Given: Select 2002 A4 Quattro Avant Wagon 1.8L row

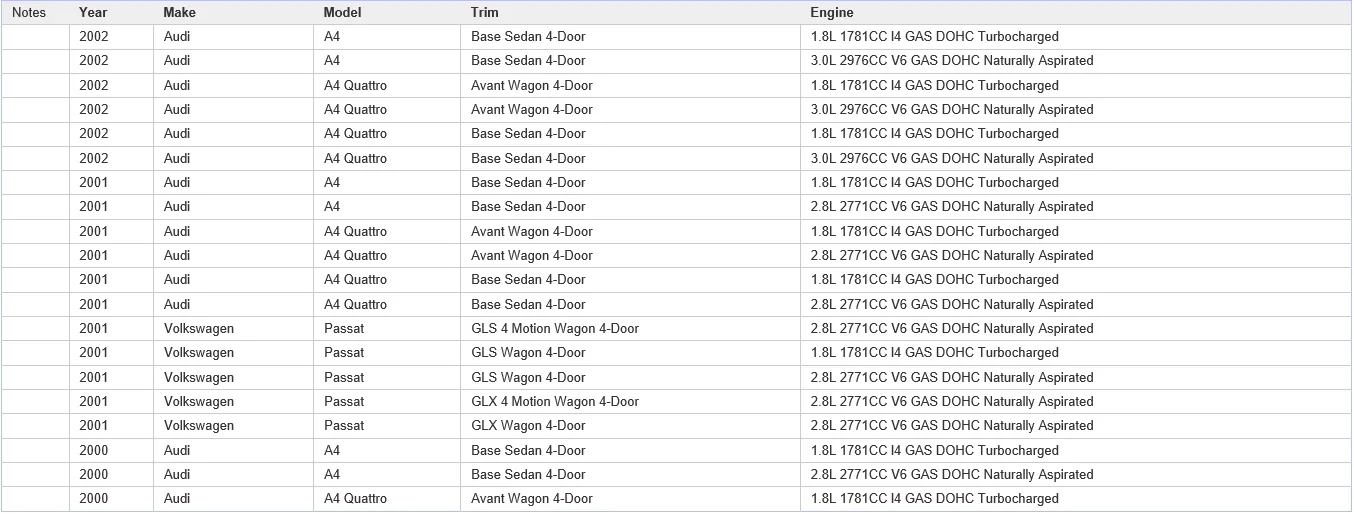Looking at the screenshot, I should 676,86.
